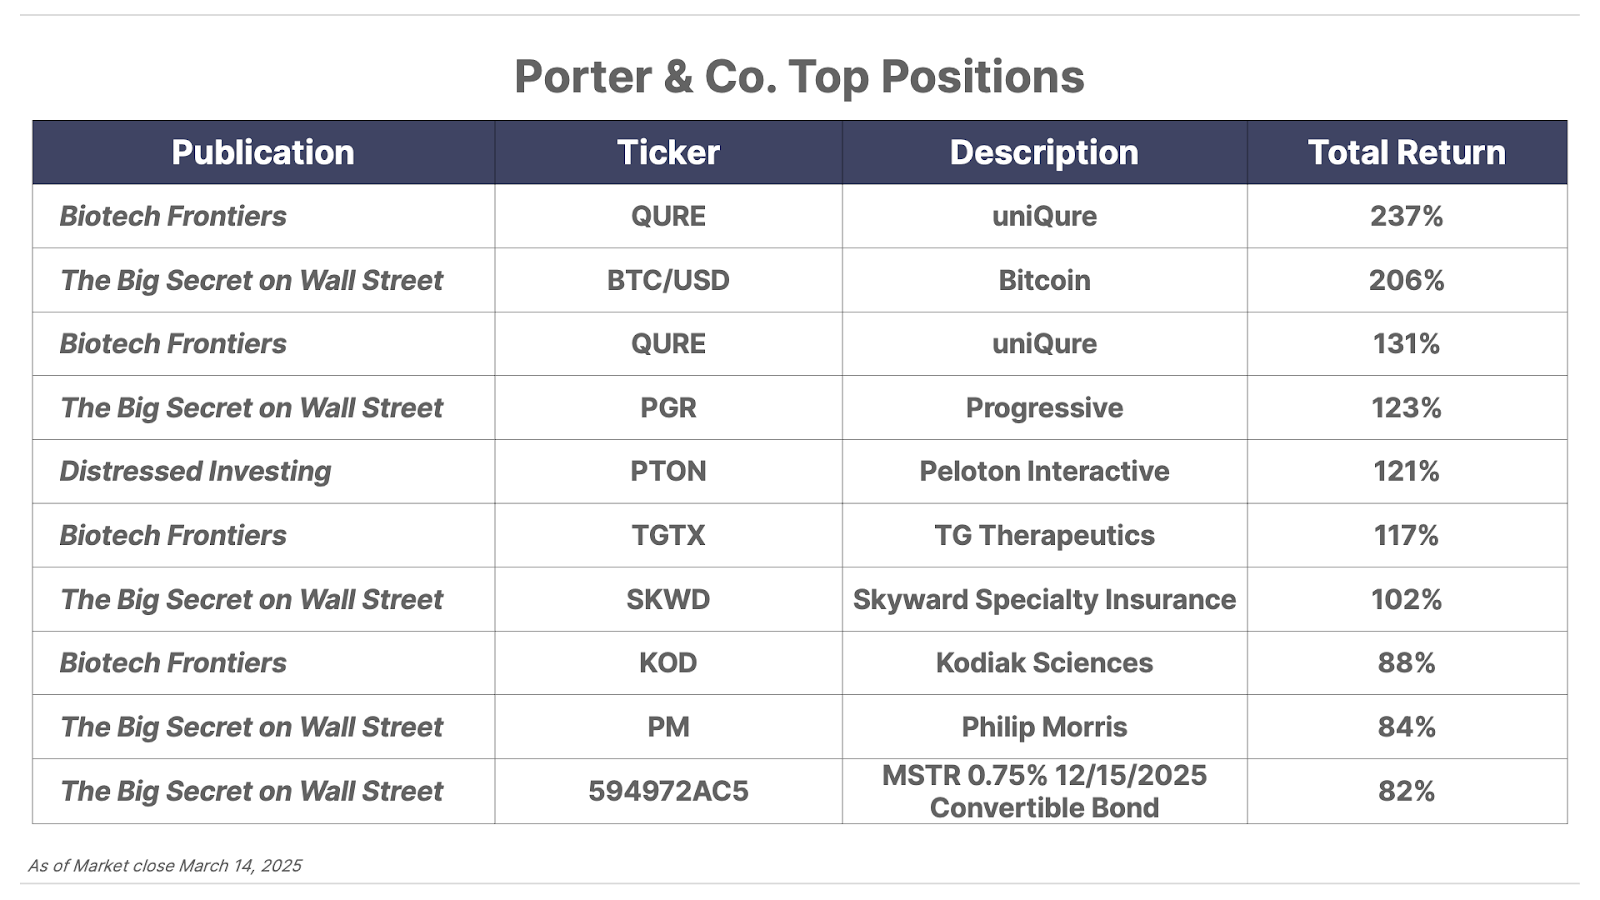Viewport: 1600px width, 900px height.
Task: Click the Peloton Interactive description
Action: click(1044, 471)
